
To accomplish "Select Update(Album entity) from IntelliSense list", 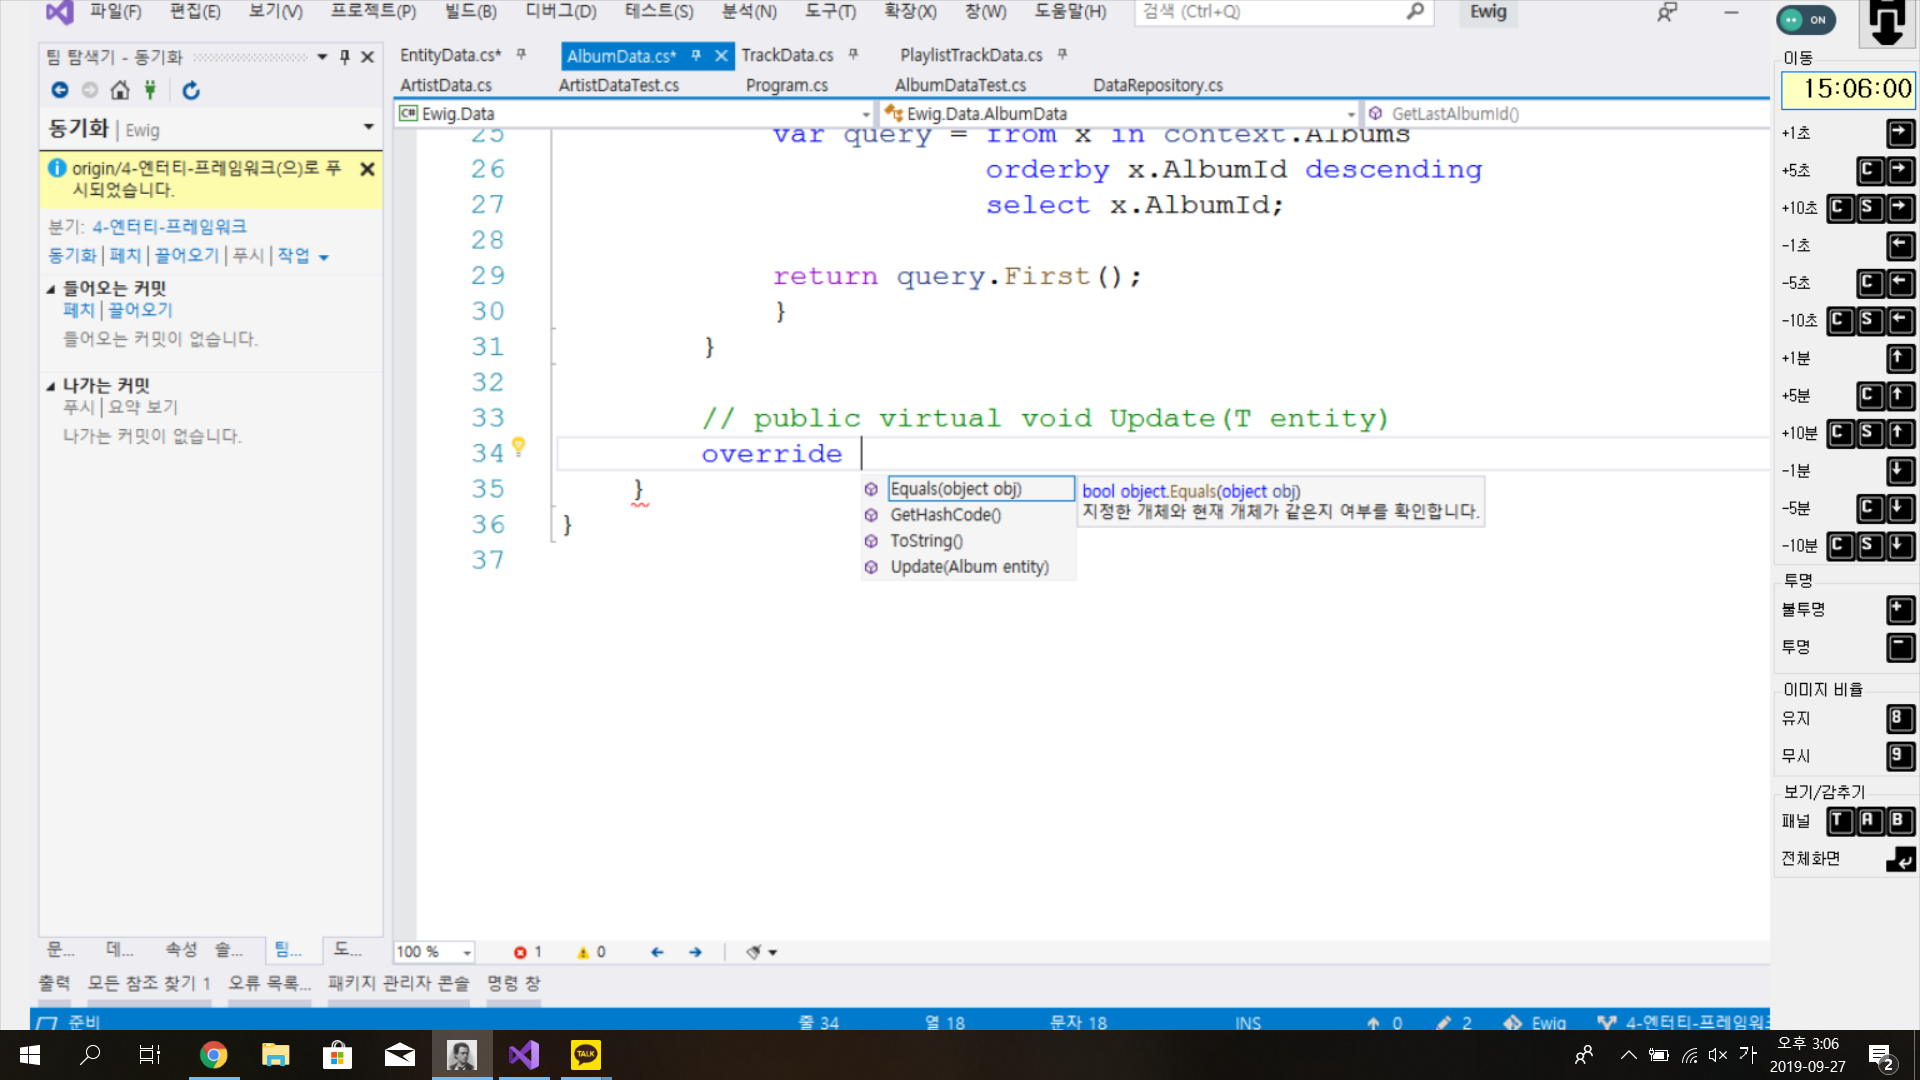I will point(969,567).
